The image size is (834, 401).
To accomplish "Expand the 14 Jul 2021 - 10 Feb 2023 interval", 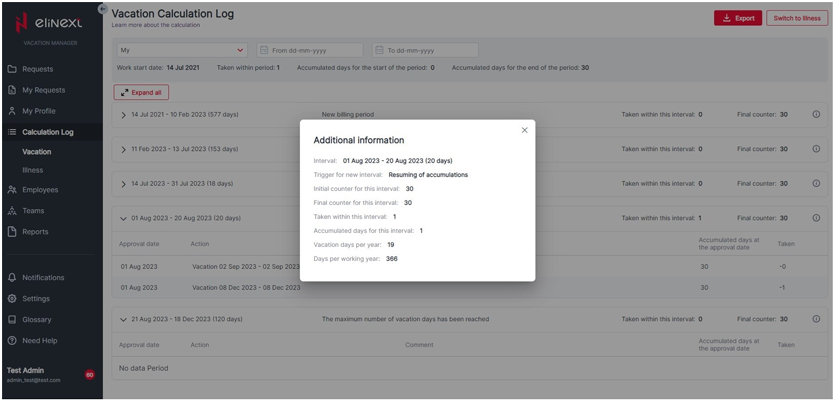I will [123, 115].
